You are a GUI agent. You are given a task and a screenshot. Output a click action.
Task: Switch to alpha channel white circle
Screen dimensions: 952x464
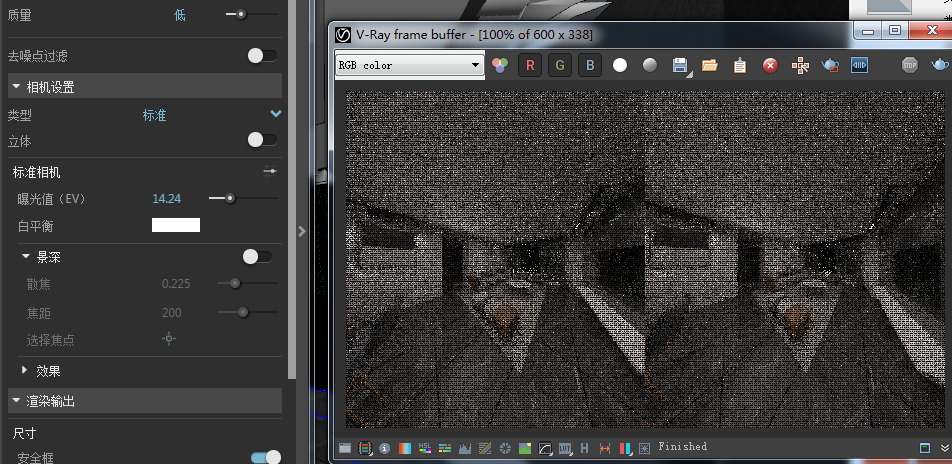click(620, 65)
